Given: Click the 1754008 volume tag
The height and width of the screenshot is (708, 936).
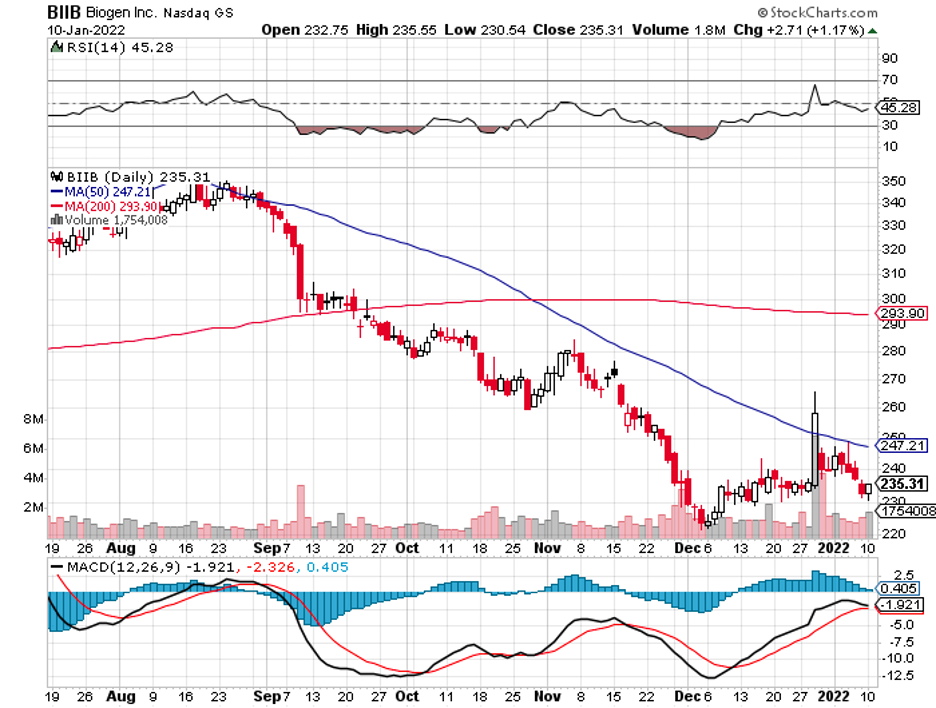Looking at the screenshot, I should tap(905, 510).
